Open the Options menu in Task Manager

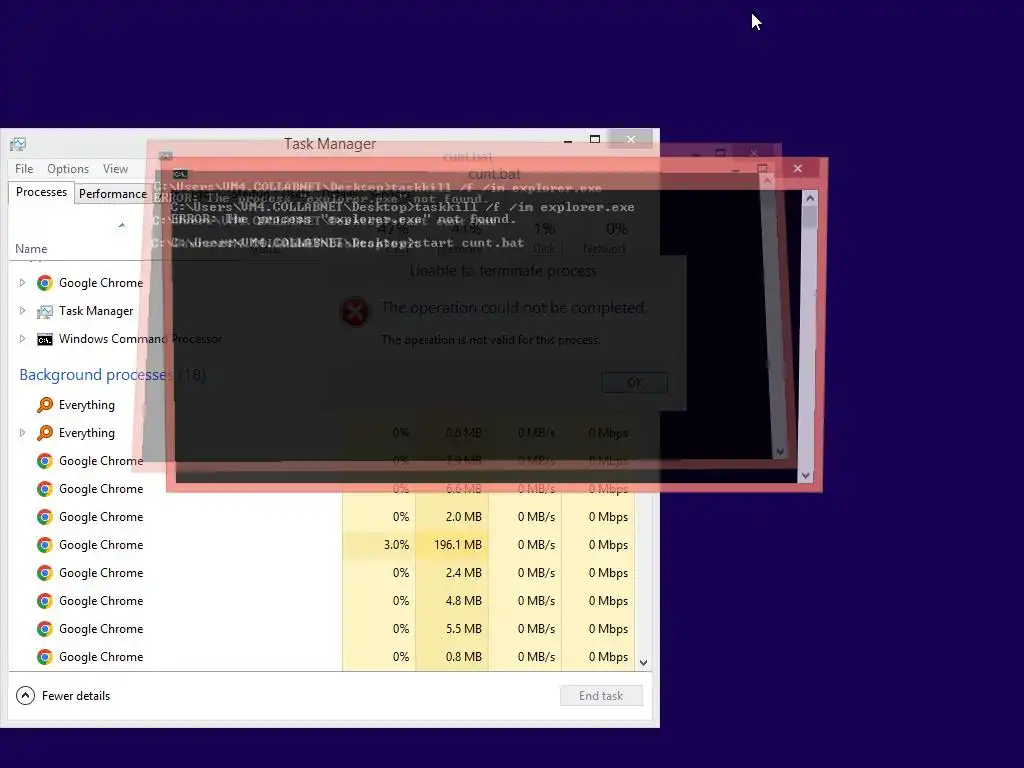68,168
